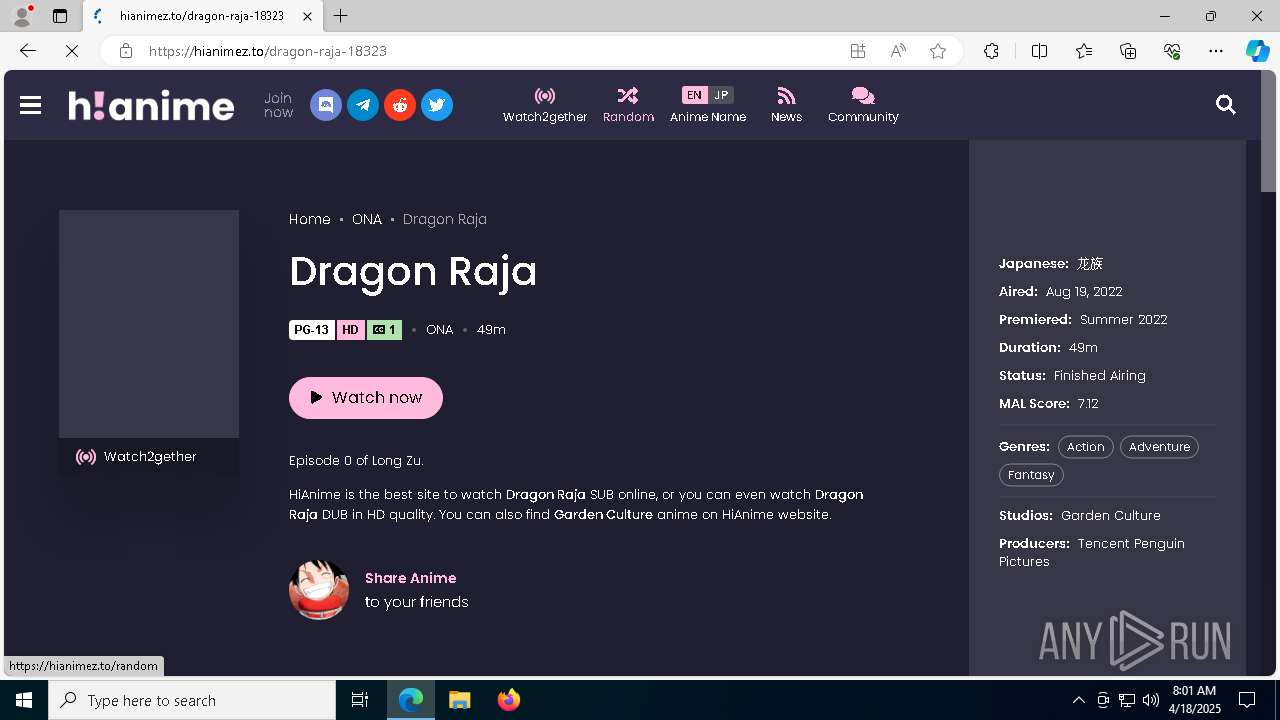Click the PG-13 rating badge
This screenshot has height=720, width=1280.
[312, 330]
